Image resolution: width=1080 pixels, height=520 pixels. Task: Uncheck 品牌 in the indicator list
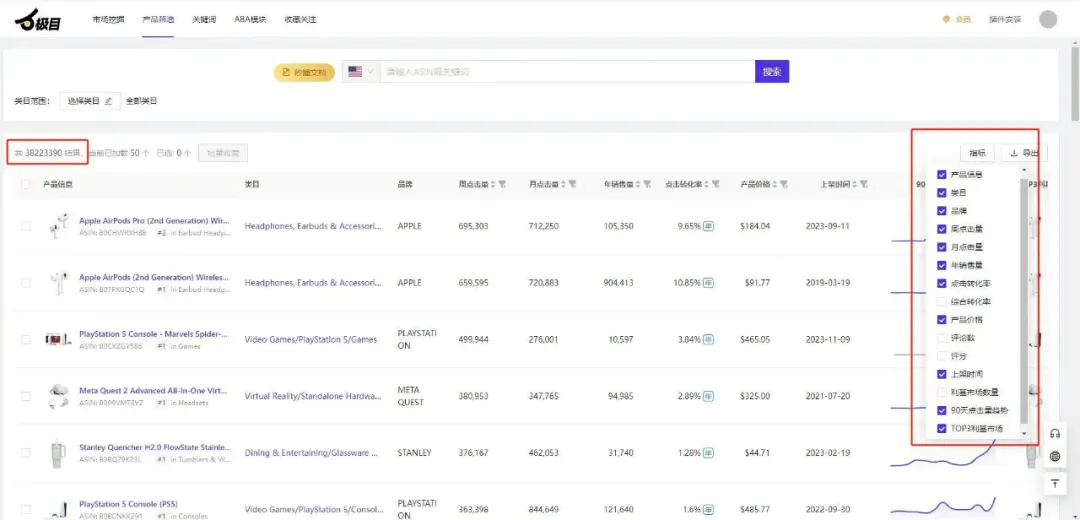point(942,211)
